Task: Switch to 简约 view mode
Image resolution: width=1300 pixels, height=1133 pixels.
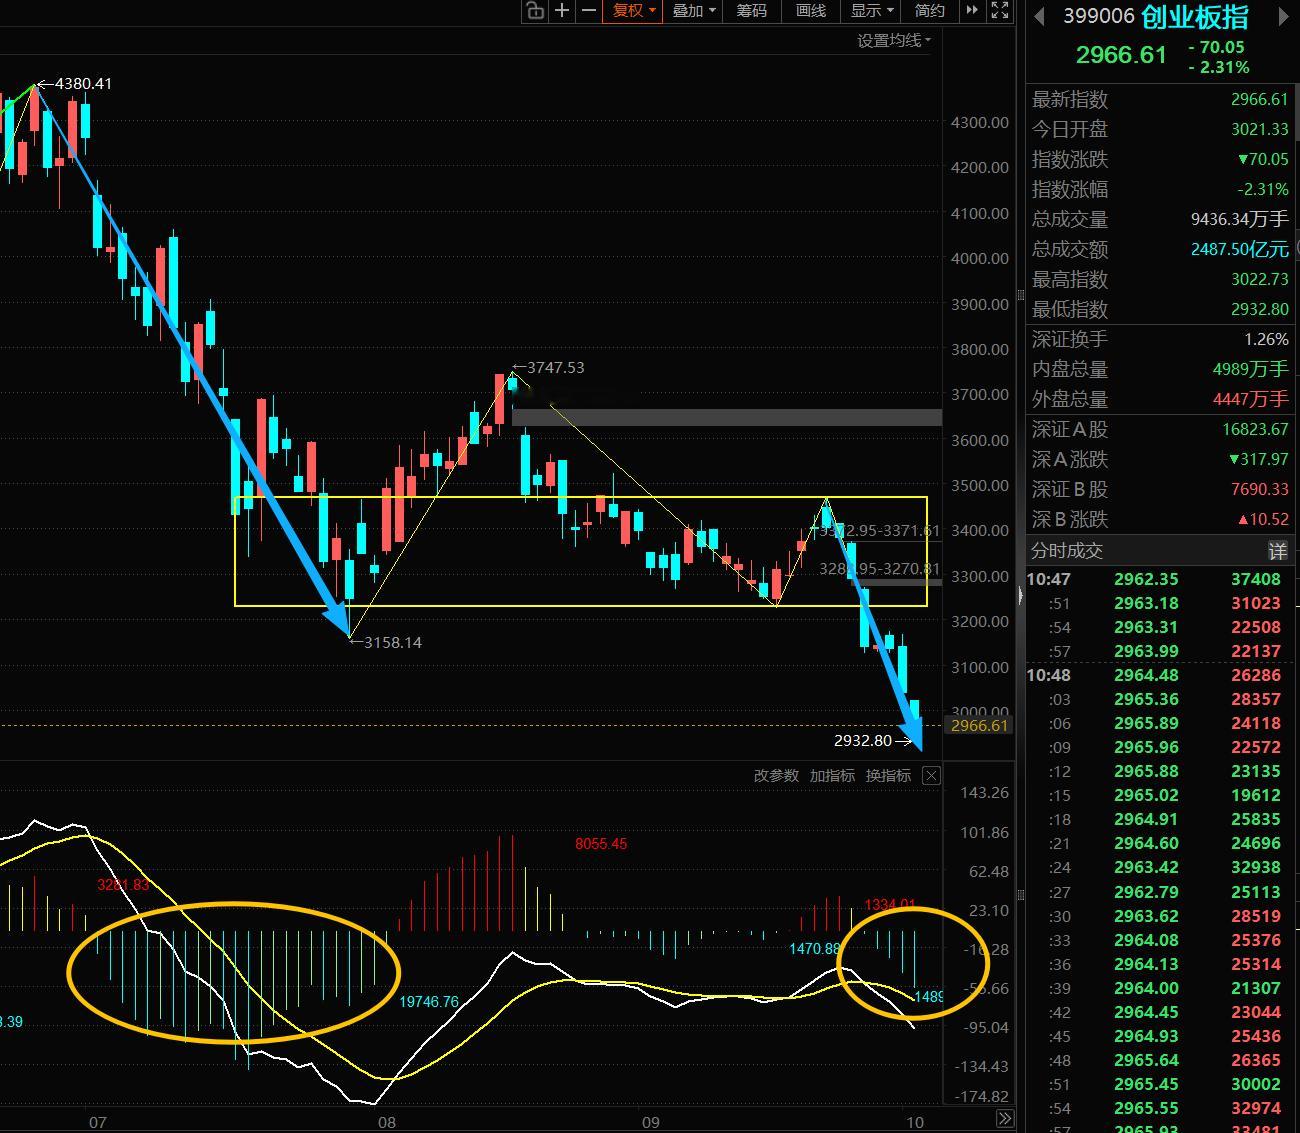Action: (929, 11)
